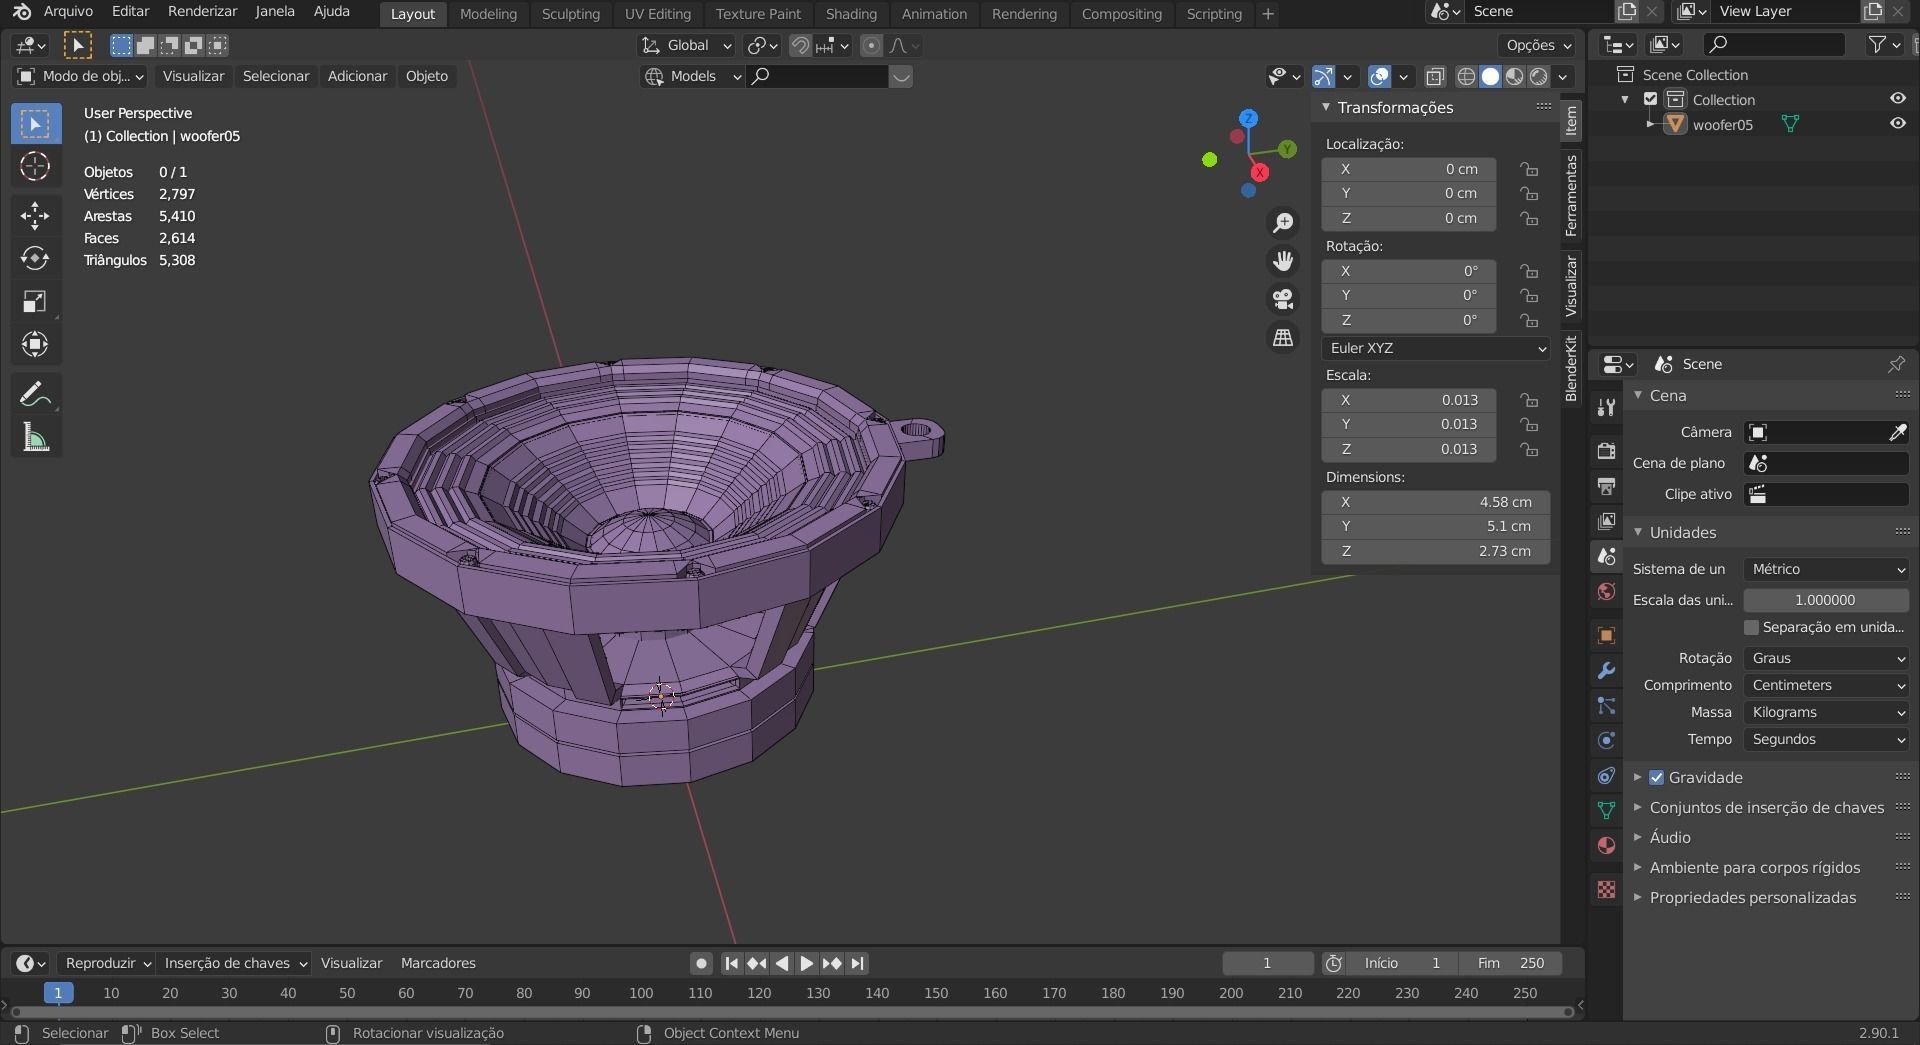
Task: Open the Render properties tab icon
Action: tap(1606, 451)
